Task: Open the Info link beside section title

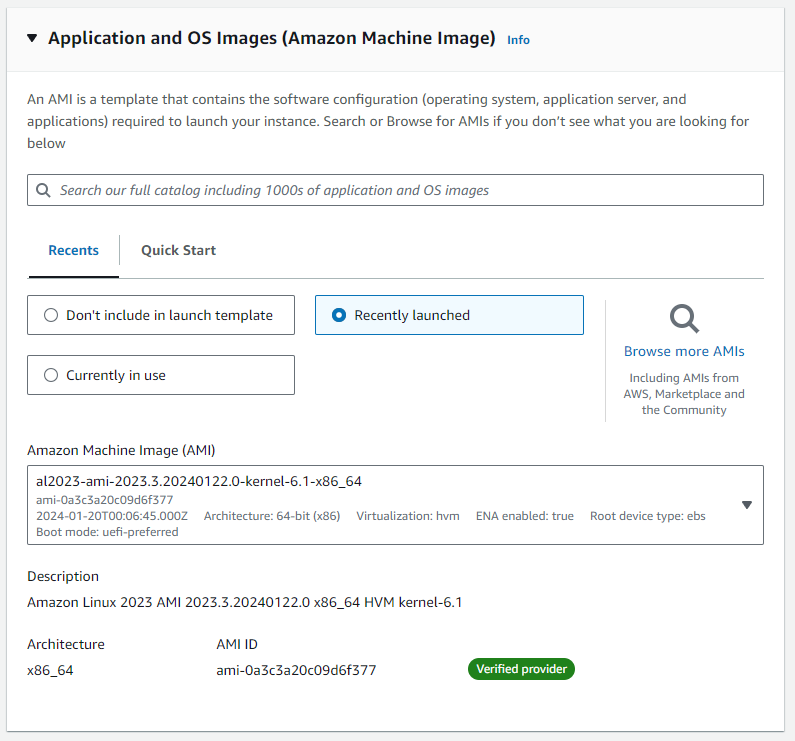Action: point(518,40)
